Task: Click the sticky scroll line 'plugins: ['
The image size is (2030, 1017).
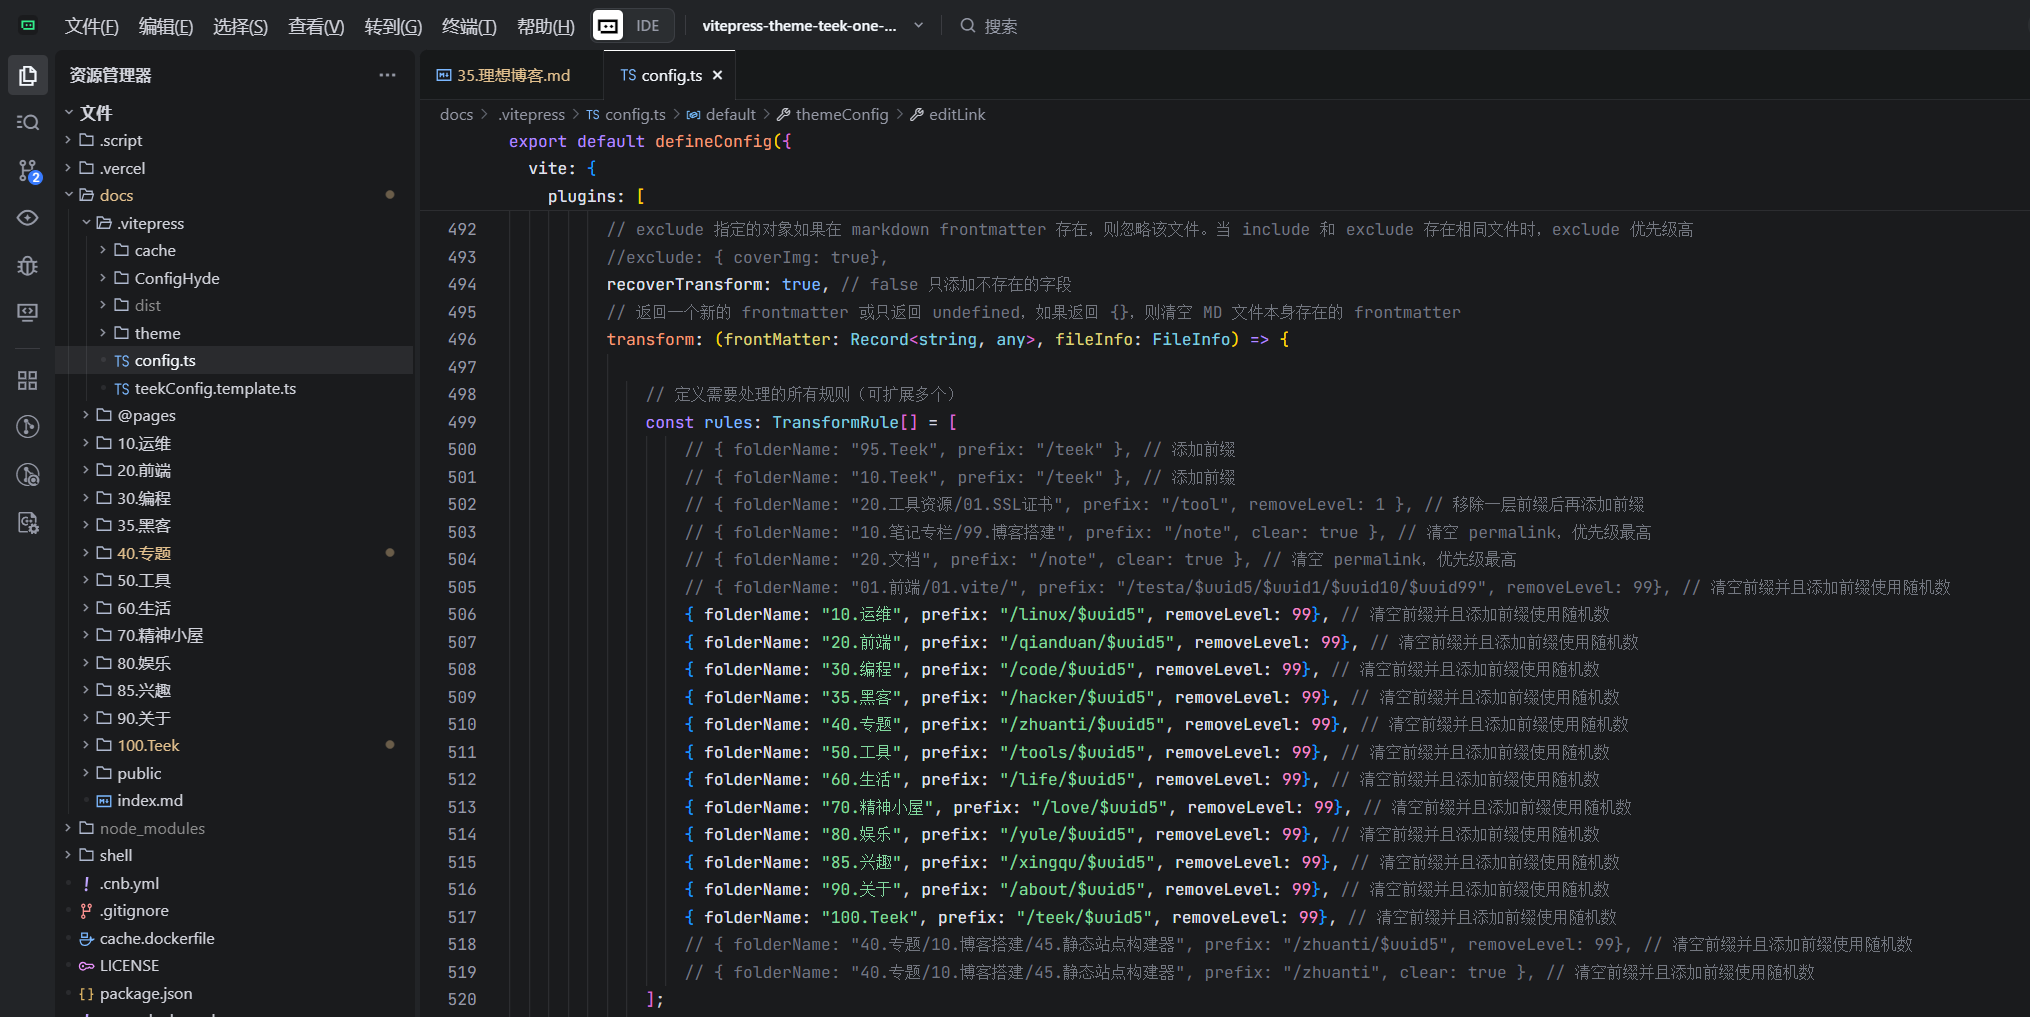Action: pos(596,196)
